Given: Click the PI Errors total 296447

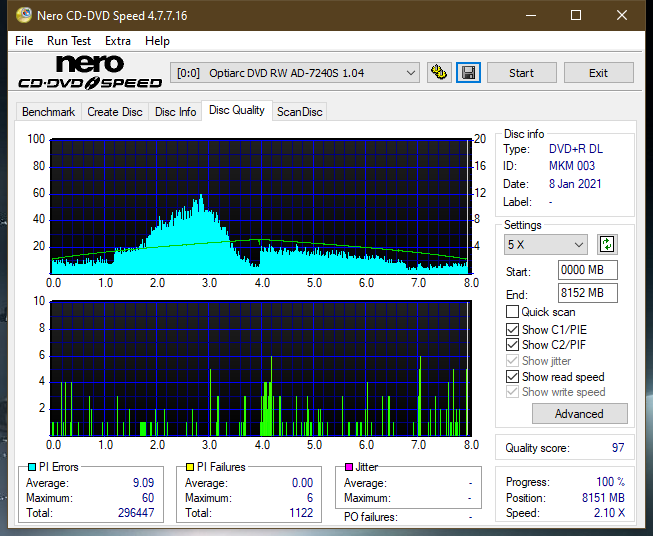Looking at the screenshot, I should click(136, 513).
